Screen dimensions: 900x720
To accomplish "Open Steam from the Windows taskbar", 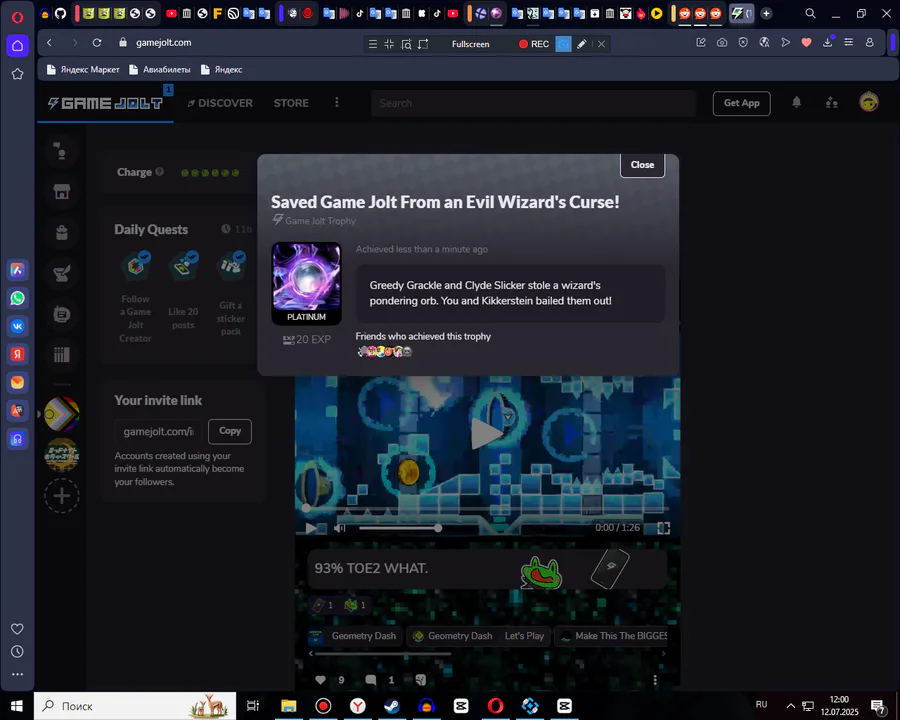I will click(392, 706).
